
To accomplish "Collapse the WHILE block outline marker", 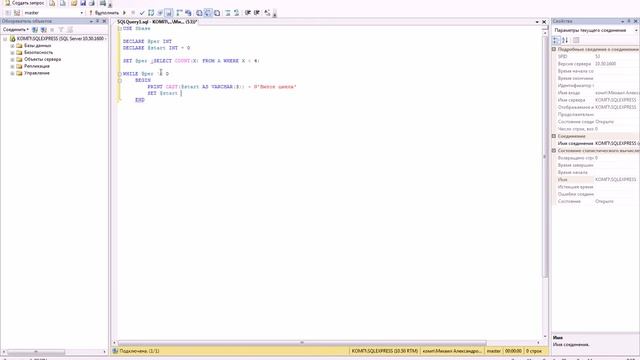I will click(x=120, y=74).
